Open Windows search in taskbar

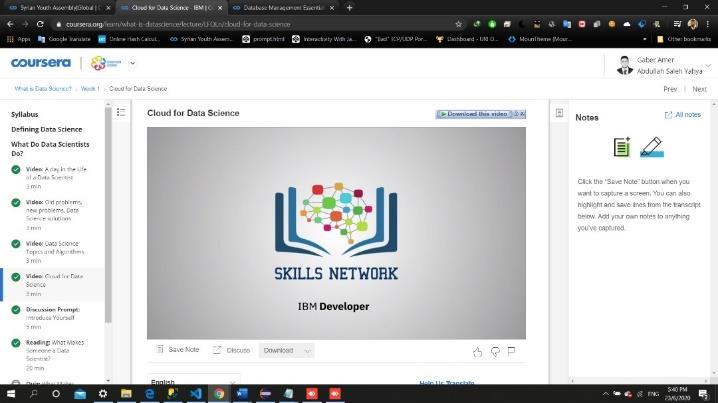pyautogui.click(x=33, y=394)
